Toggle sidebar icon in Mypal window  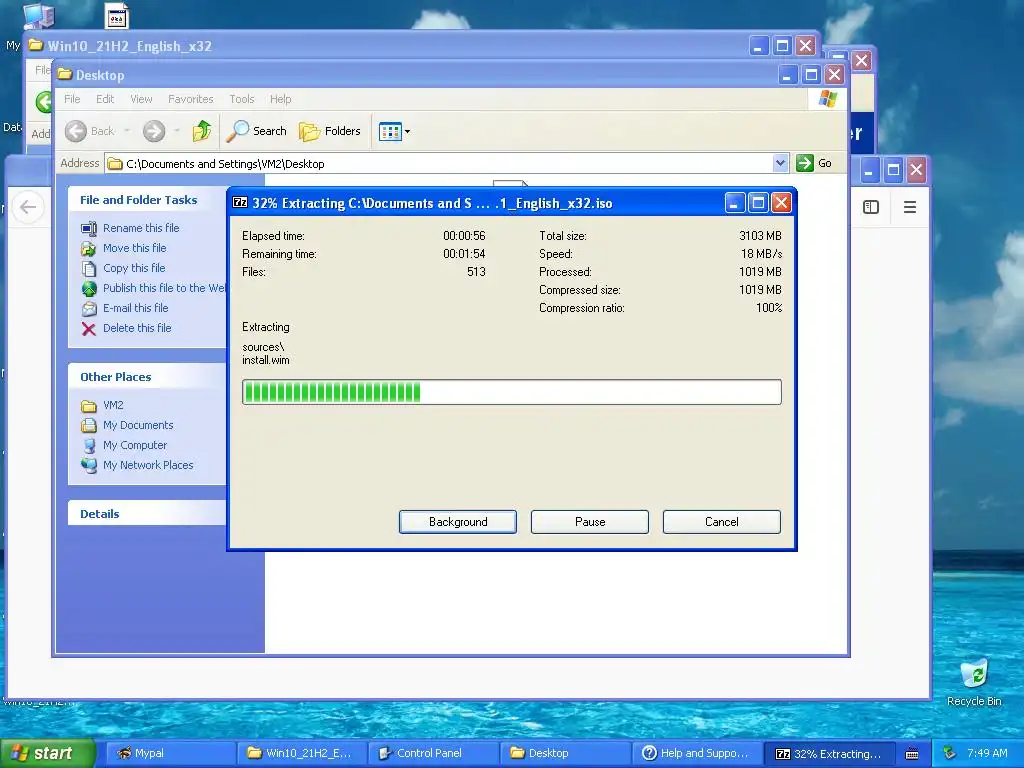click(x=871, y=207)
